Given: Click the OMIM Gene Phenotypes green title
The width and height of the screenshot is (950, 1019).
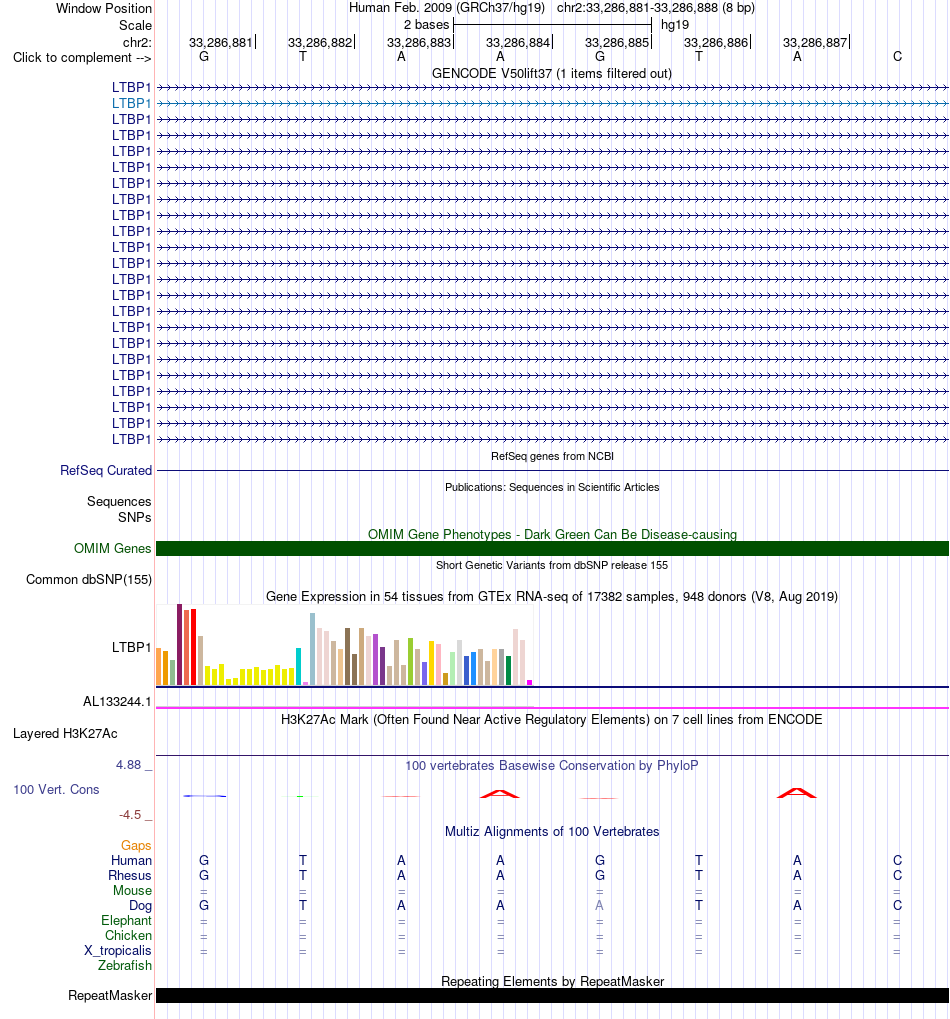Looking at the screenshot, I should [552, 534].
